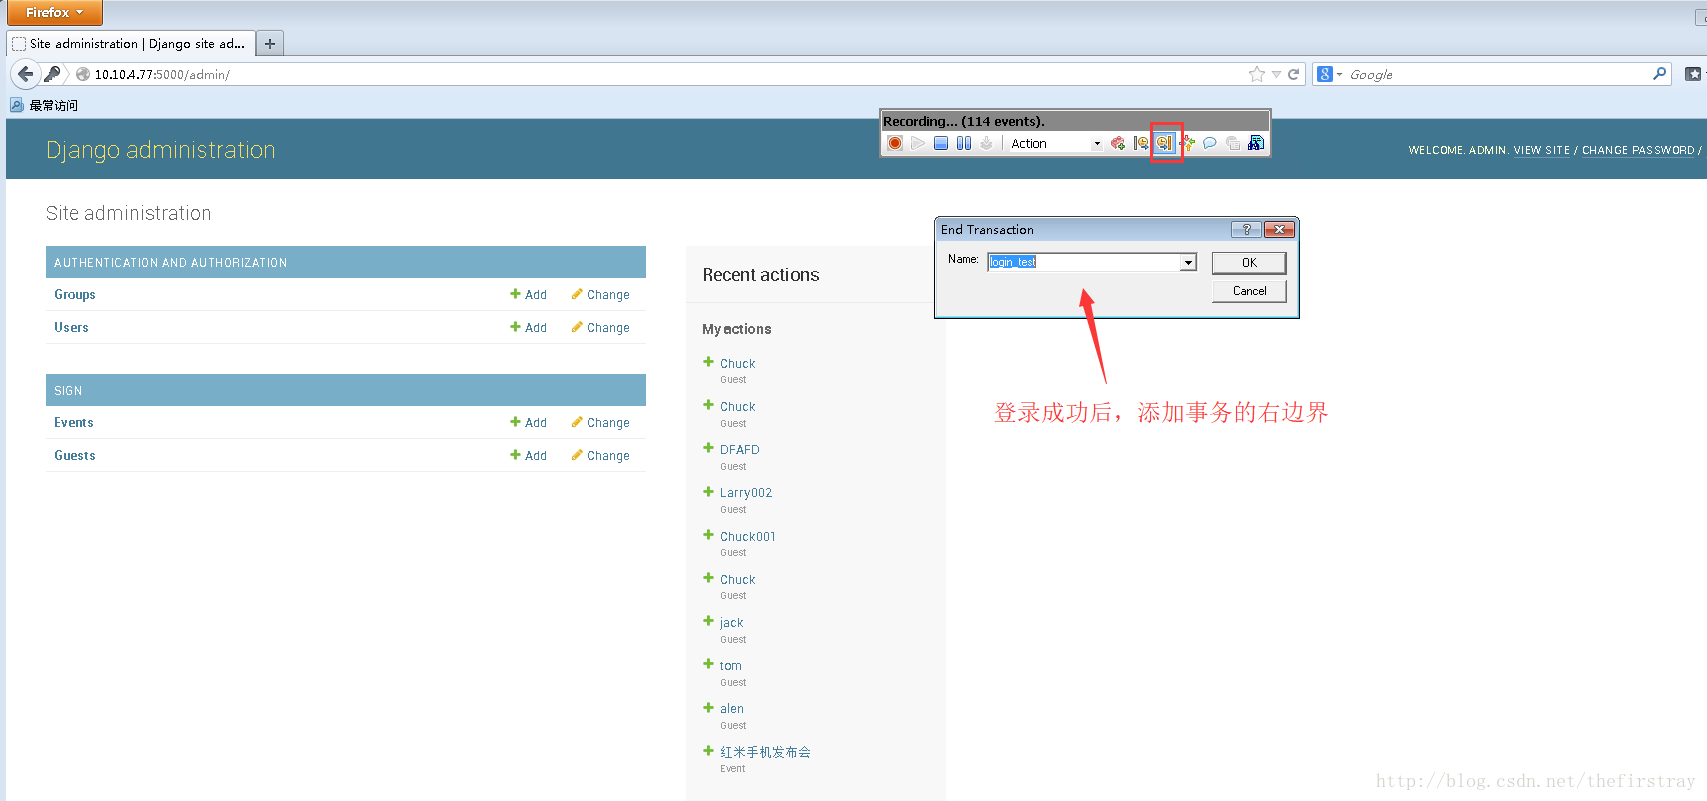Open the VIEW SITE link
Viewport: 1707px width, 801px height.
point(1541,150)
